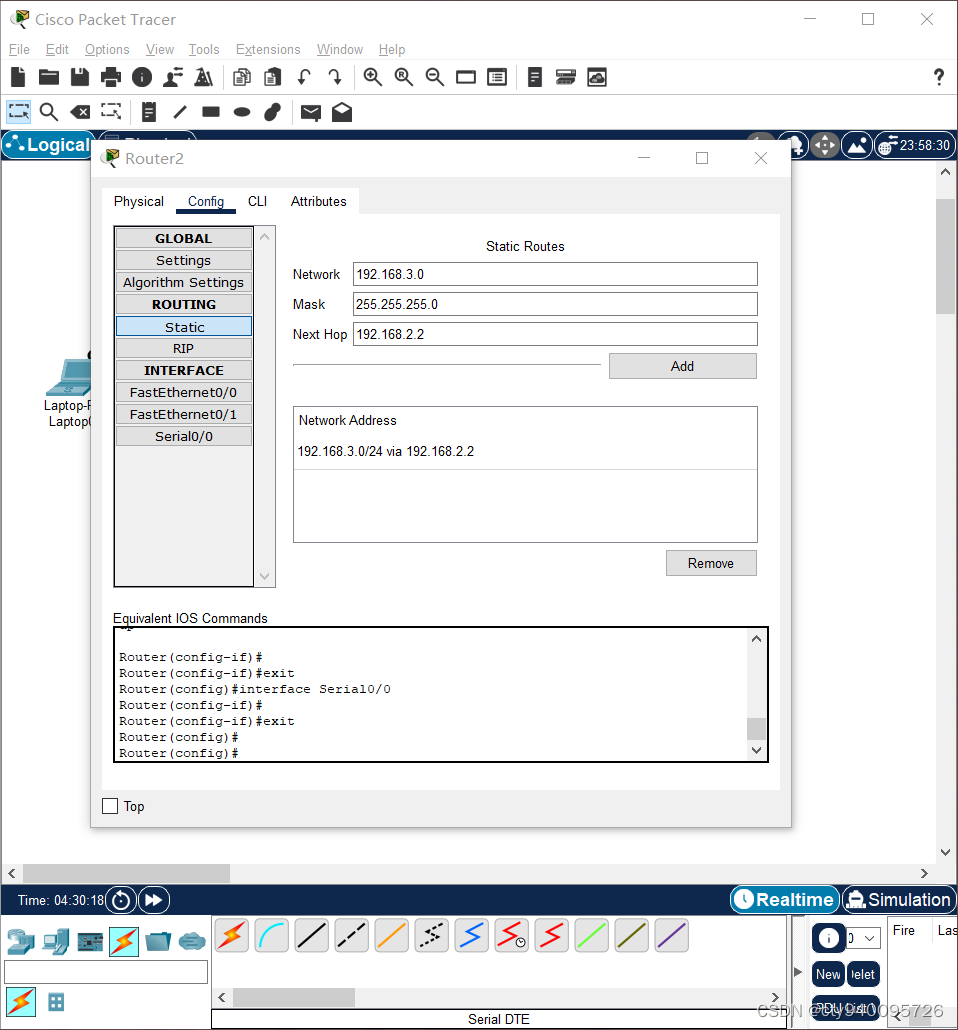
Task: Select the Connections lightning category icon
Action: click(124, 941)
